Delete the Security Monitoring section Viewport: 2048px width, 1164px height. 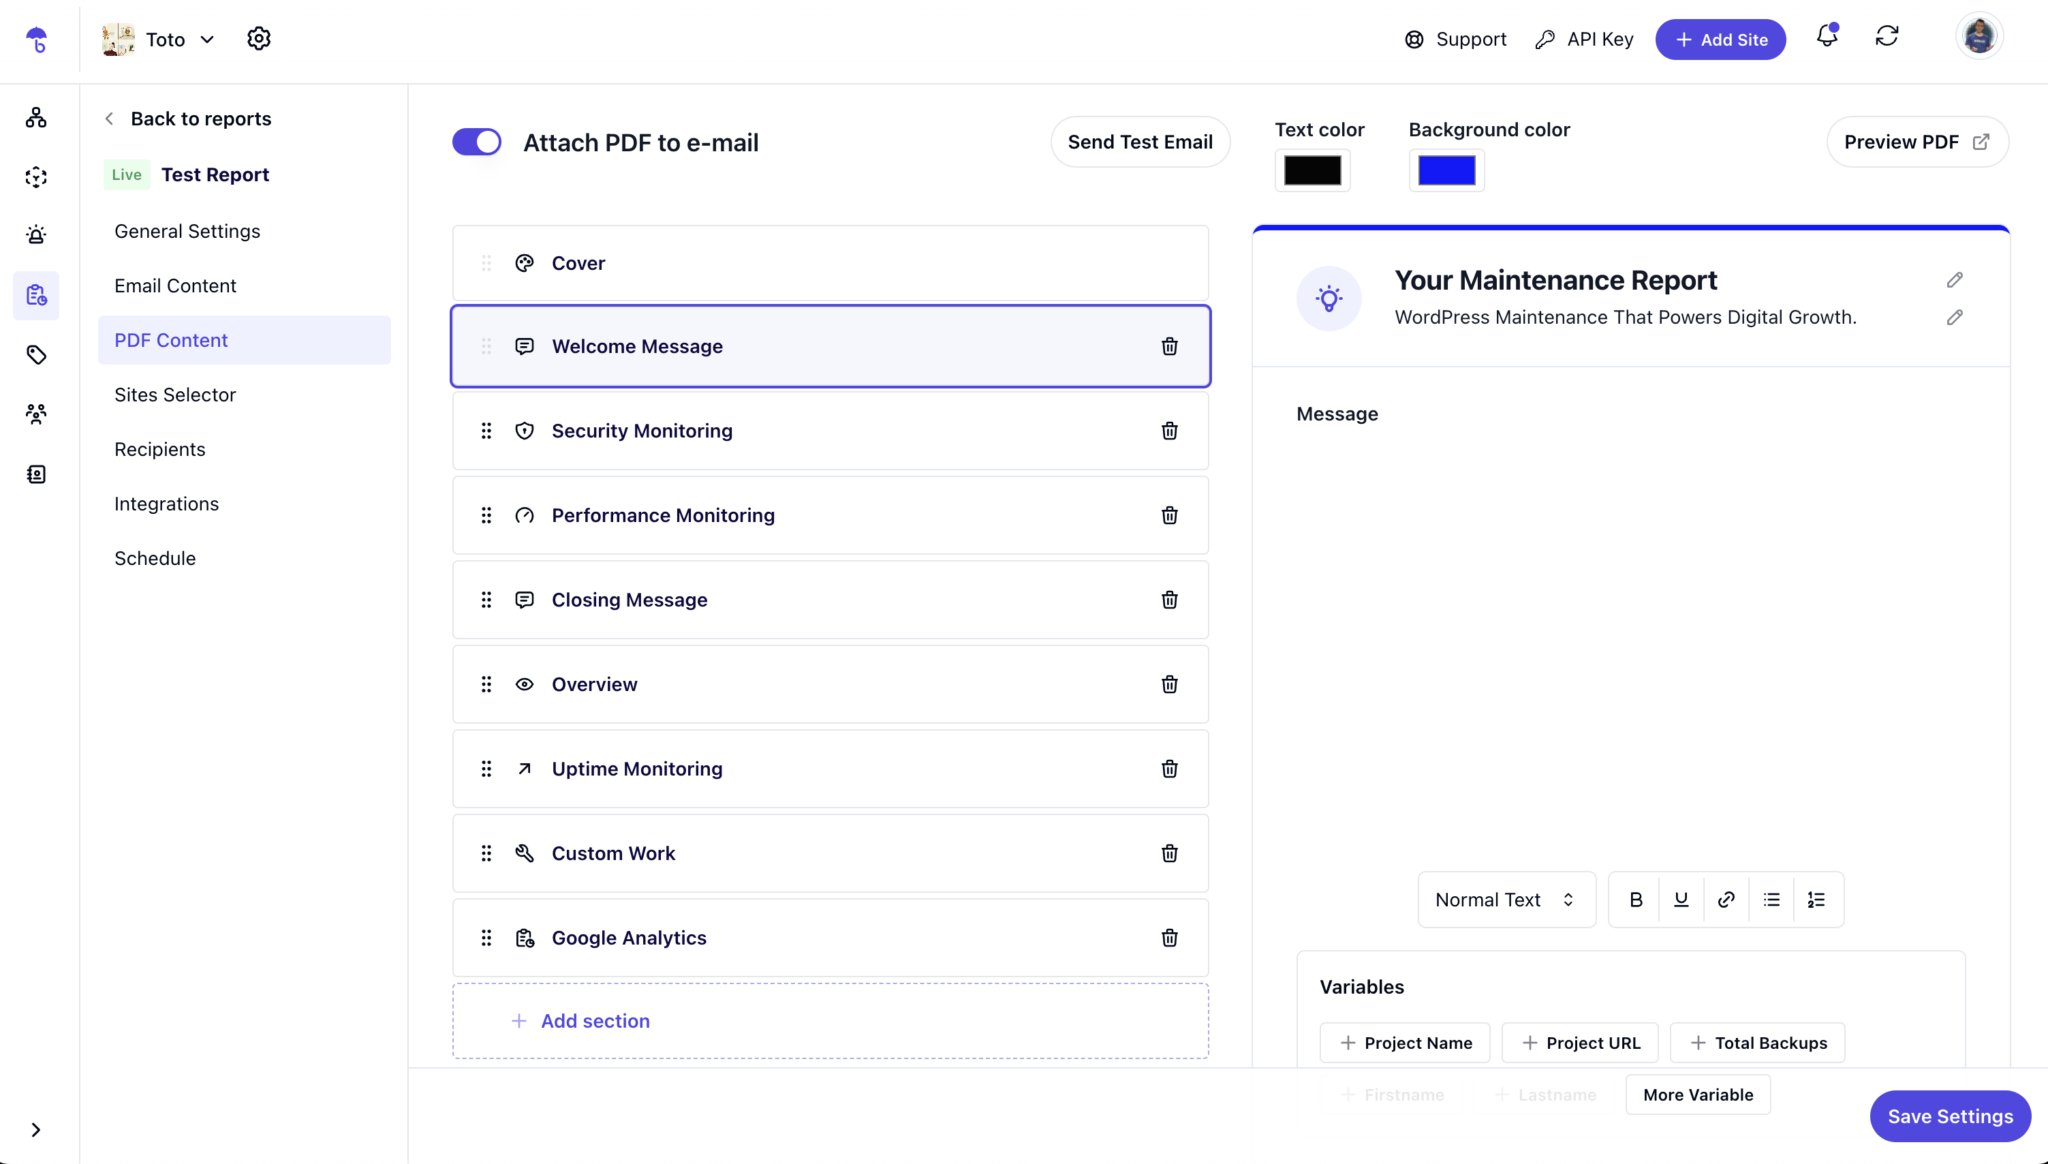[x=1169, y=431]
